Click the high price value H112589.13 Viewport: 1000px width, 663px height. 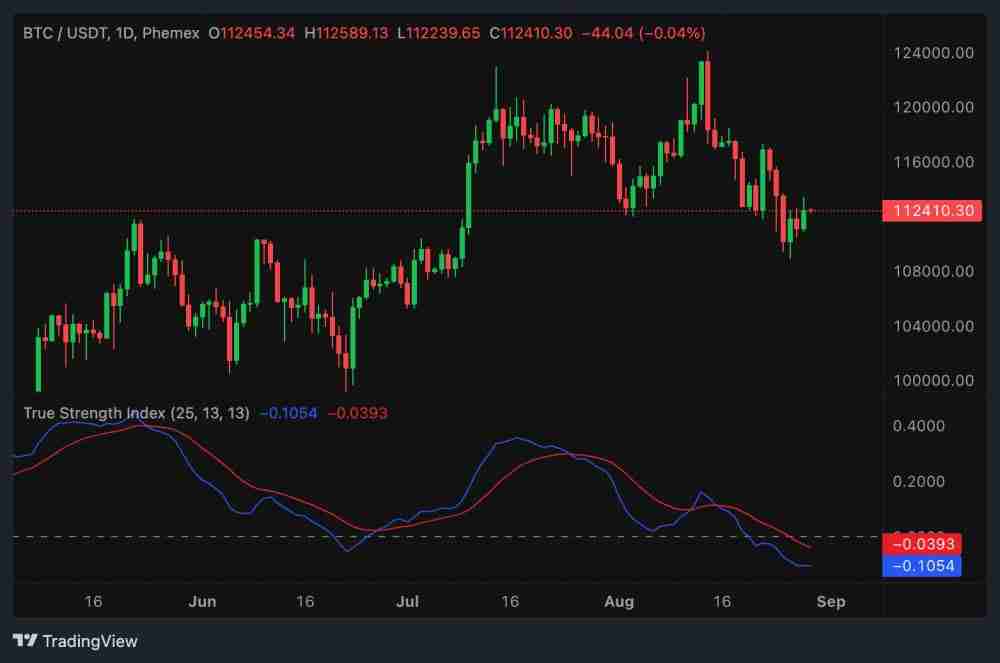[346, 33]
